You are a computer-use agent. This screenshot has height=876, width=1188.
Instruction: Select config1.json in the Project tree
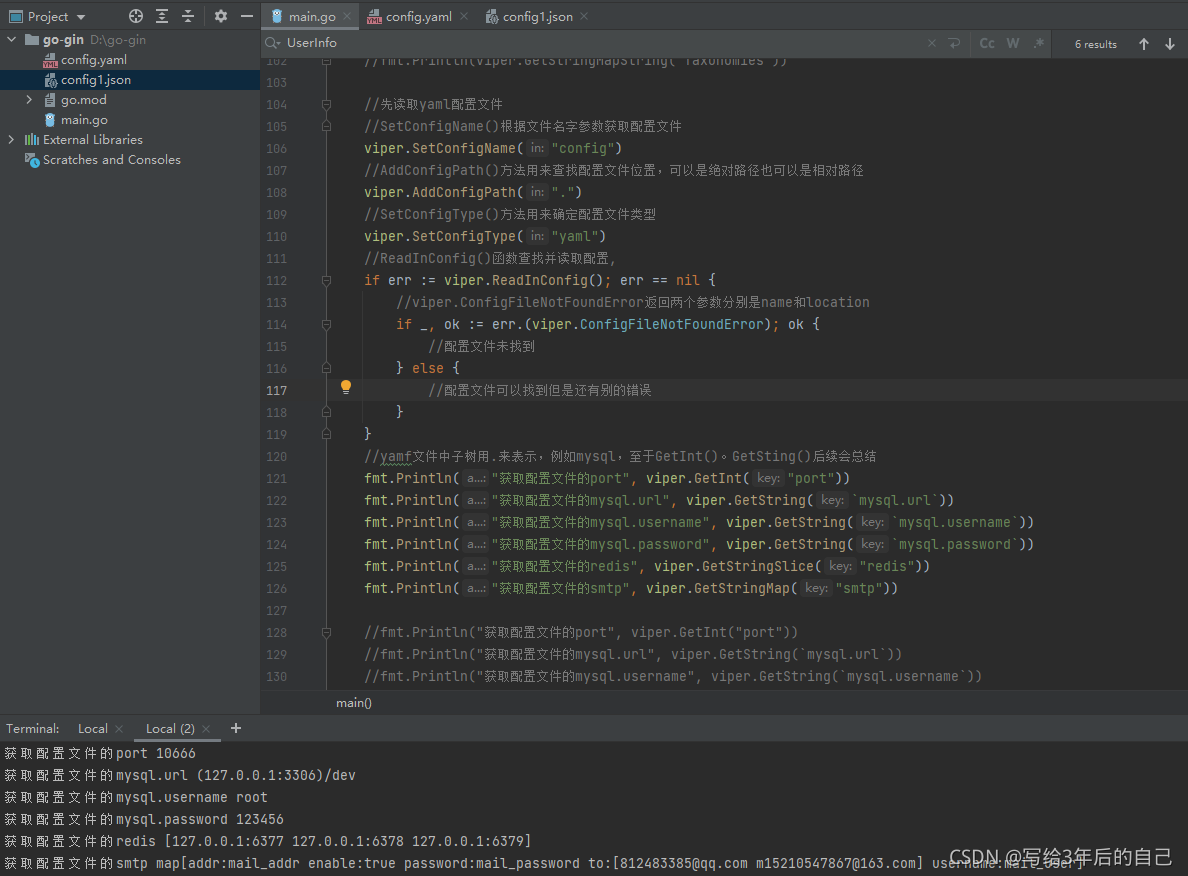(95, 79)
